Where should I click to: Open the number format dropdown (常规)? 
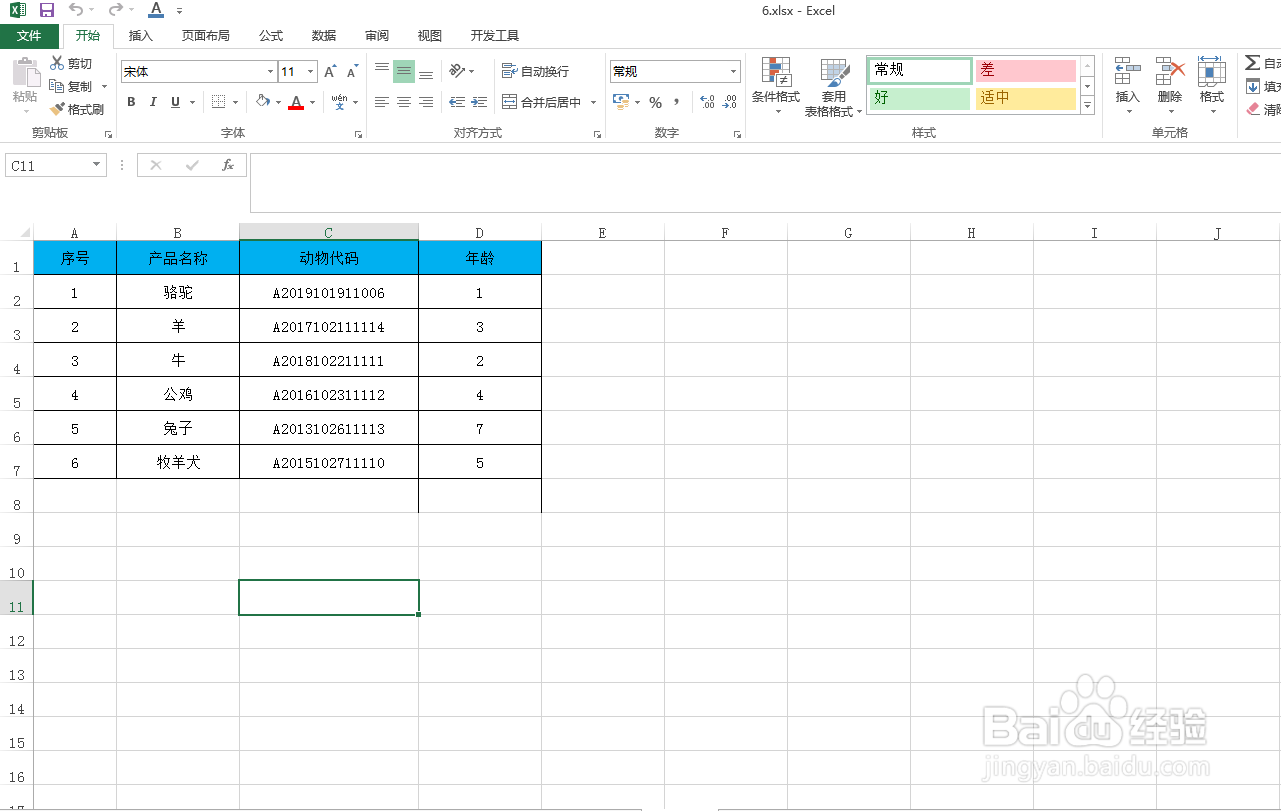pyautogui.click(x=733, y=72)
